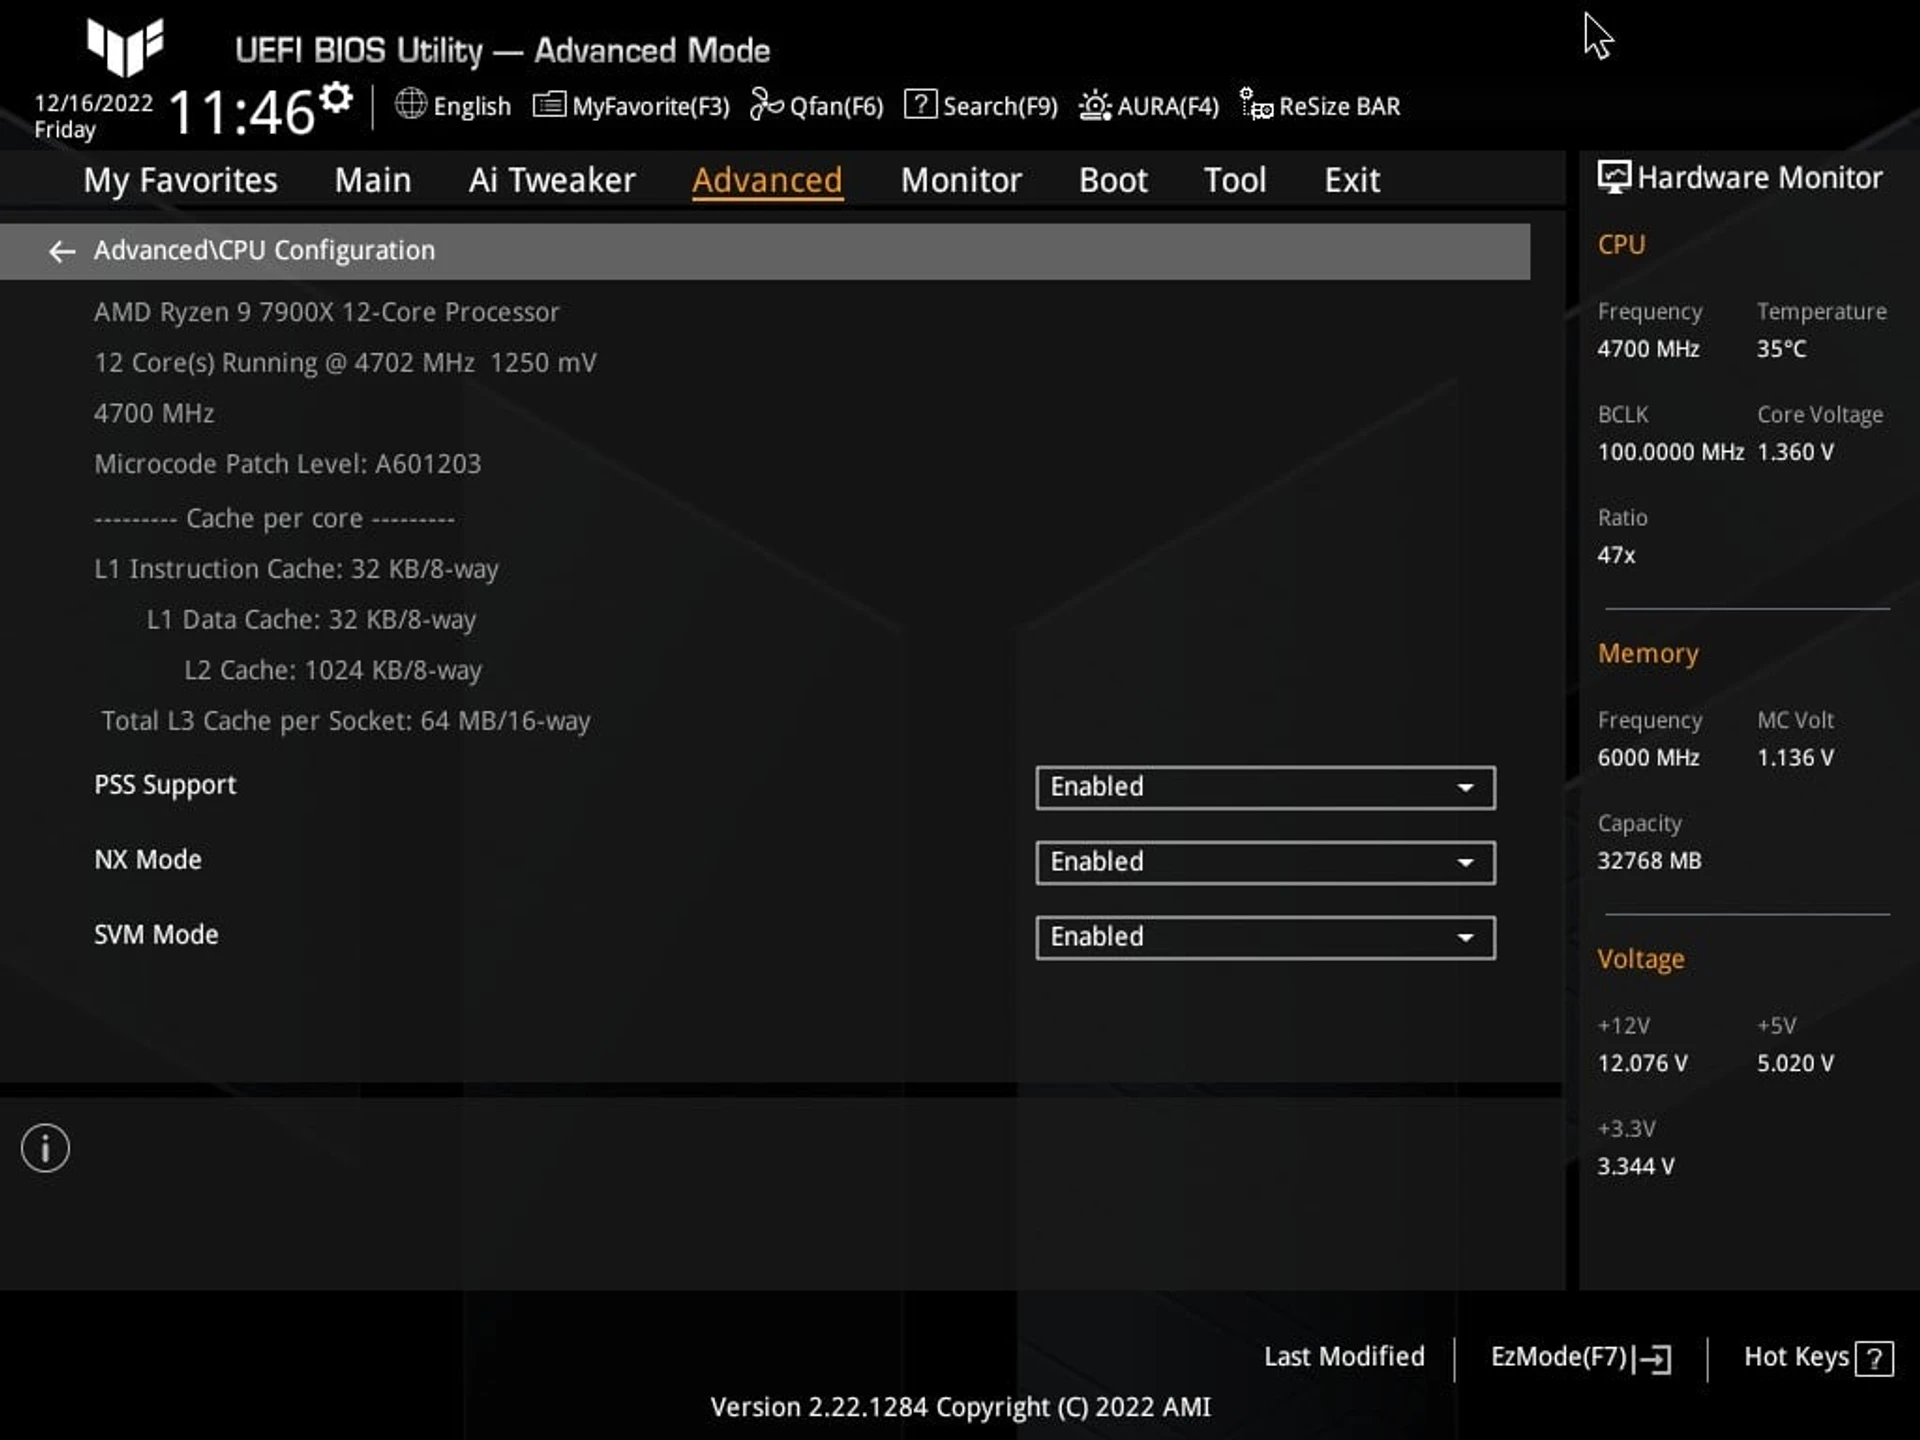1920x1440 pixels.
Task: Open the Exit tab
Action: coord(1352,180)
